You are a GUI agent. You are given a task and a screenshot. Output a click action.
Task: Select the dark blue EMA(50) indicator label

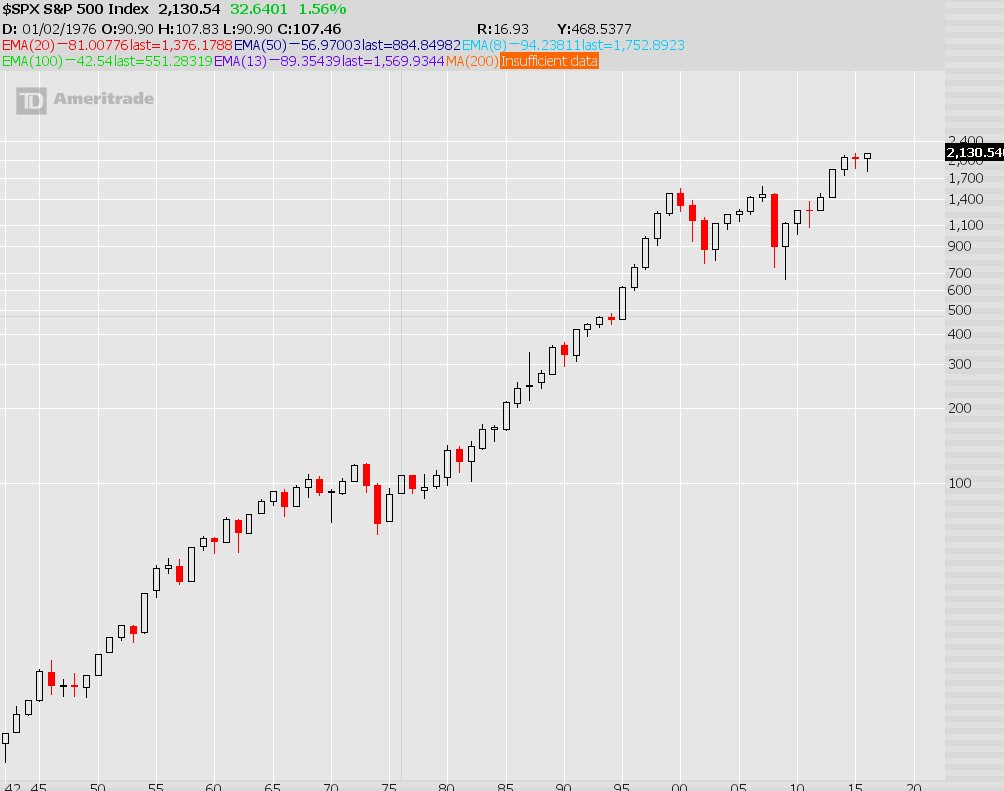tap(260, 45)
